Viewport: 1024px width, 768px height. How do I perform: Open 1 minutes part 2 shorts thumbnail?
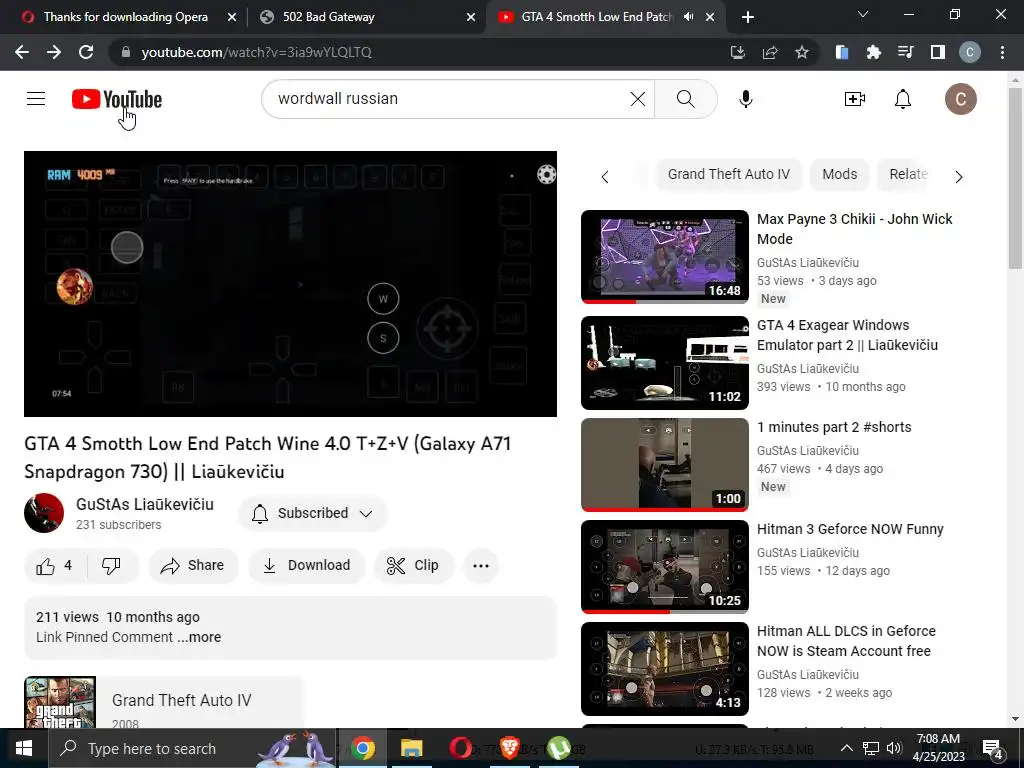tap(665, 465)
